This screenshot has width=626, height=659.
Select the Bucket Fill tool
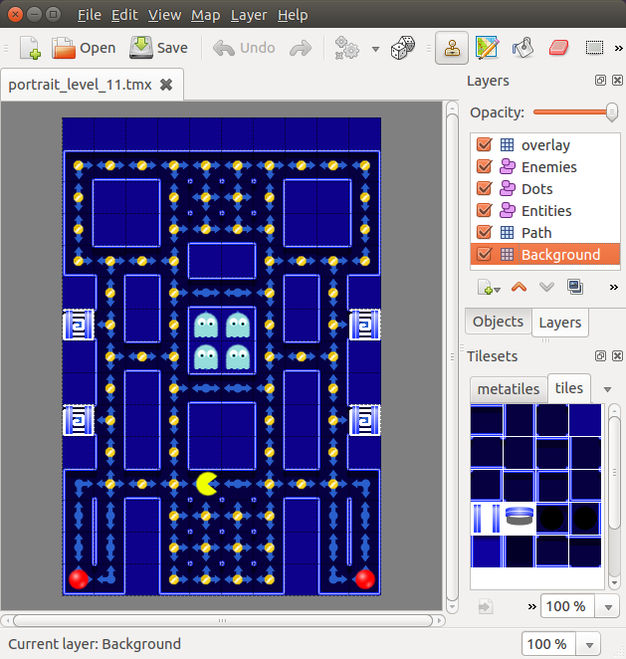click(523, 48)
